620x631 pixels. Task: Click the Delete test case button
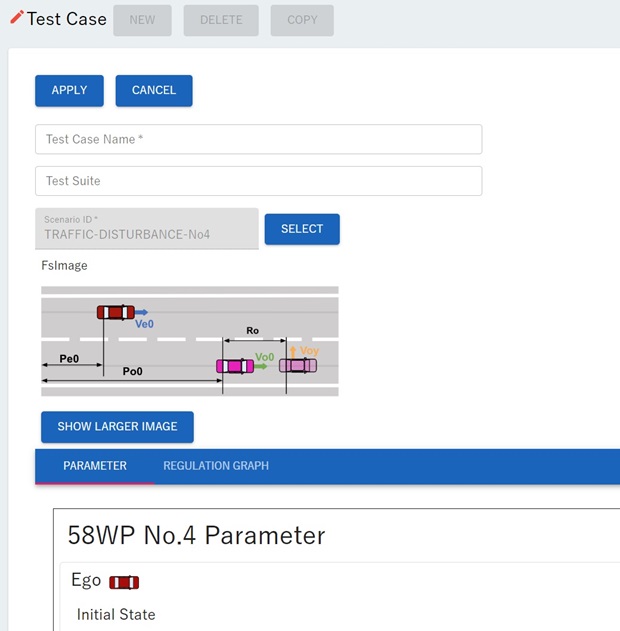point(221,20)
